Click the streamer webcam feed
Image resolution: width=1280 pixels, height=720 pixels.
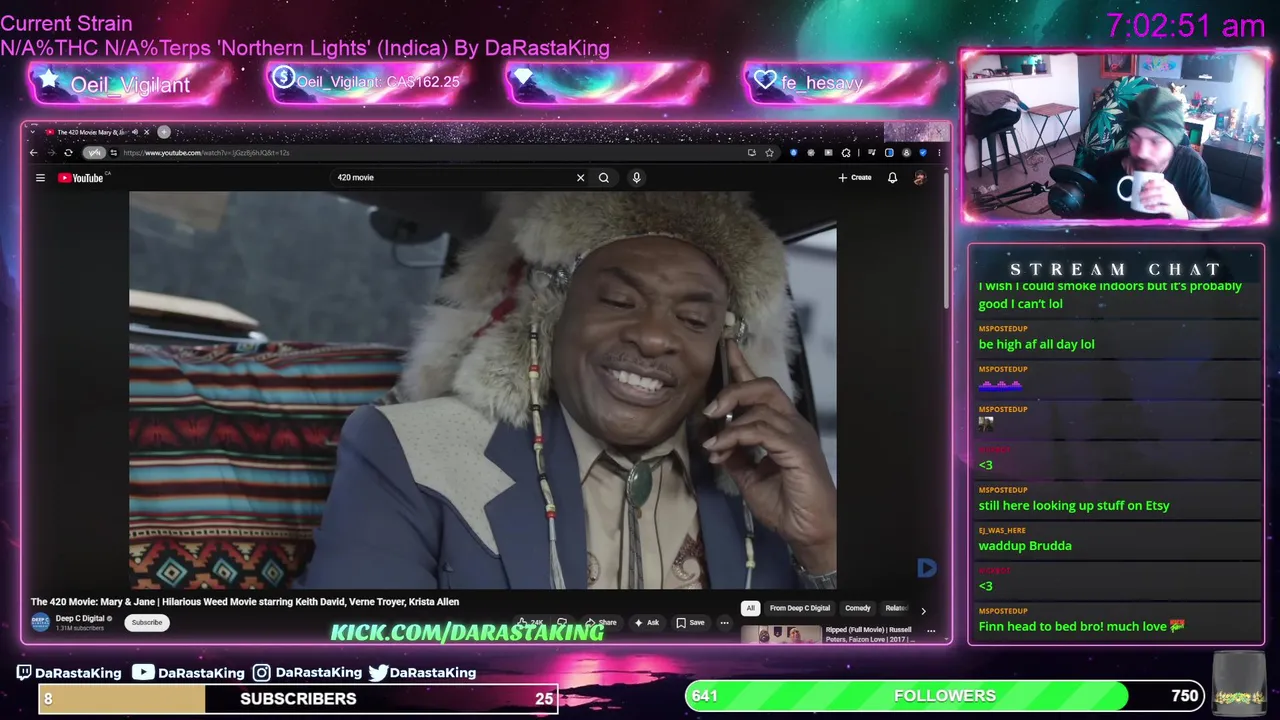pyautogui.click(x=1114, y=136)
